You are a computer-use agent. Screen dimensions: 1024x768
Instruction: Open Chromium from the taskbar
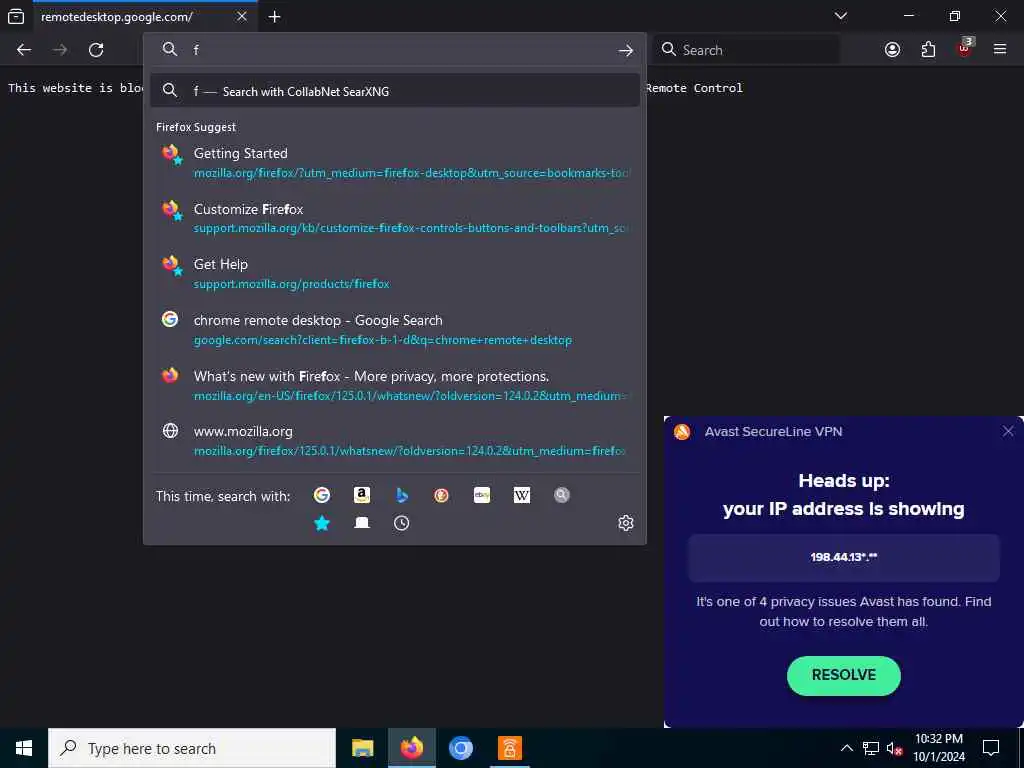point(460,748)
